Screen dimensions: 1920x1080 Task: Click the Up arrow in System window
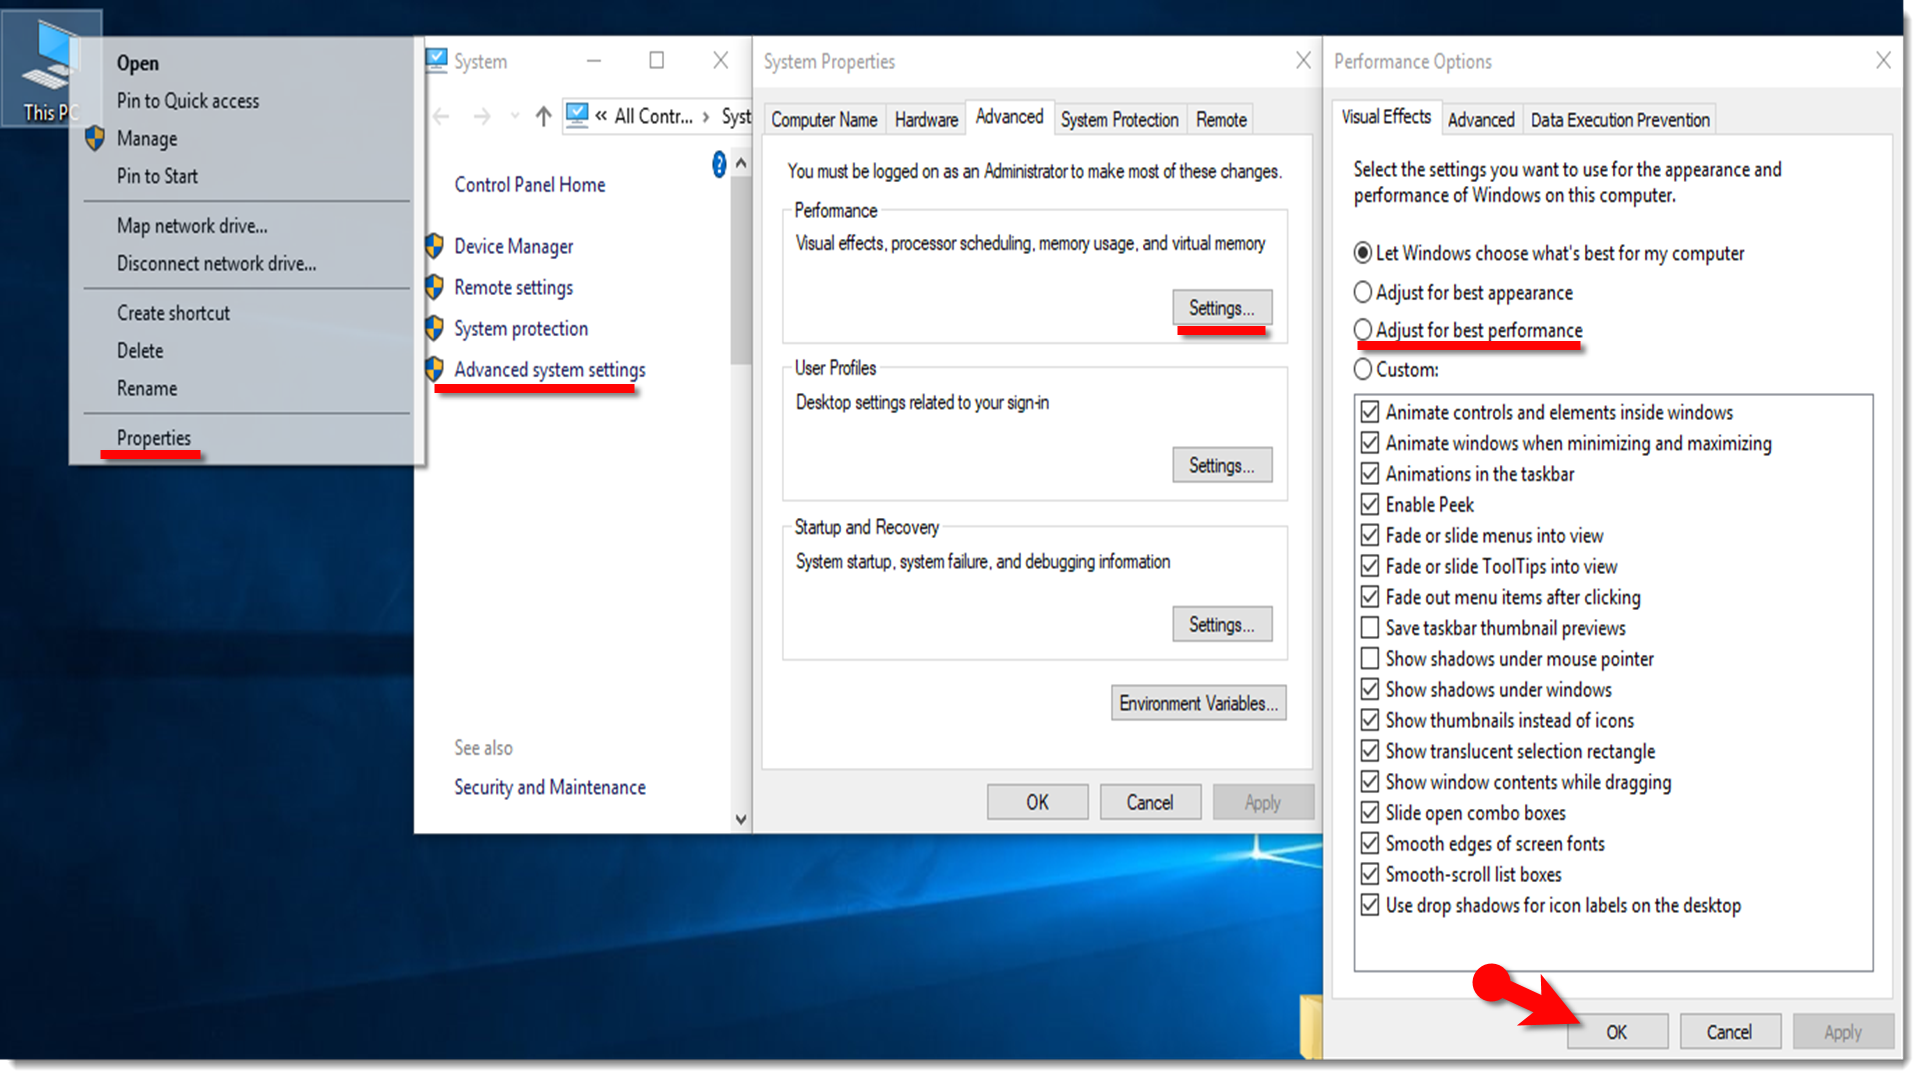coord(543,117)
